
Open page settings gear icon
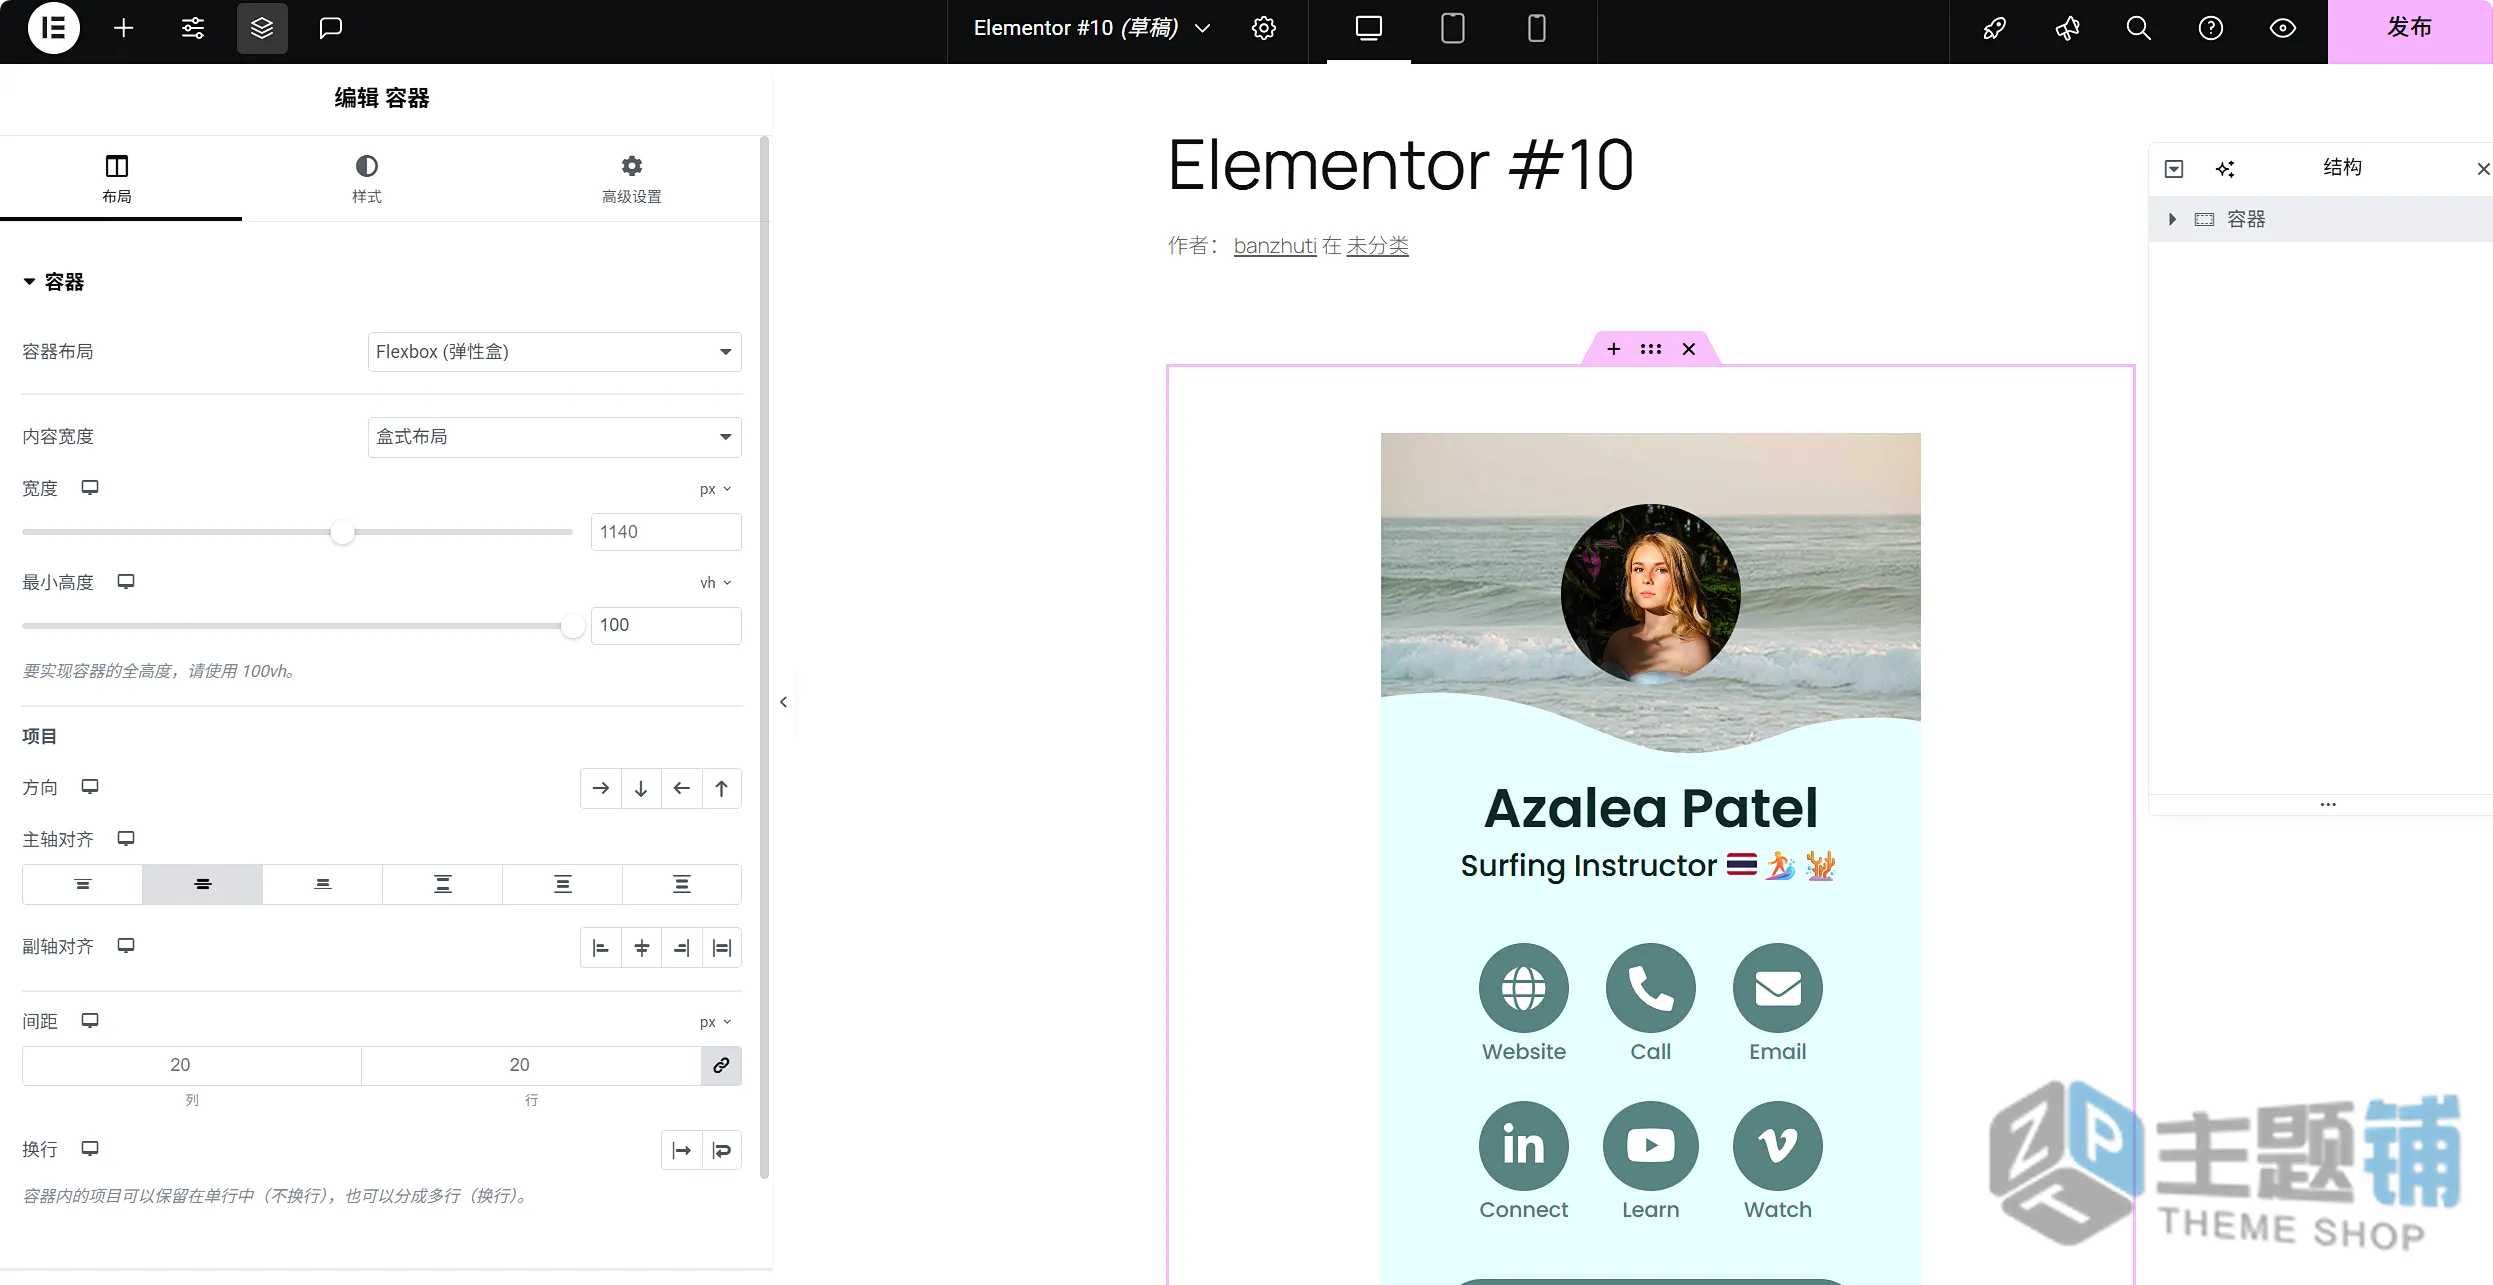pos(1264,28)
